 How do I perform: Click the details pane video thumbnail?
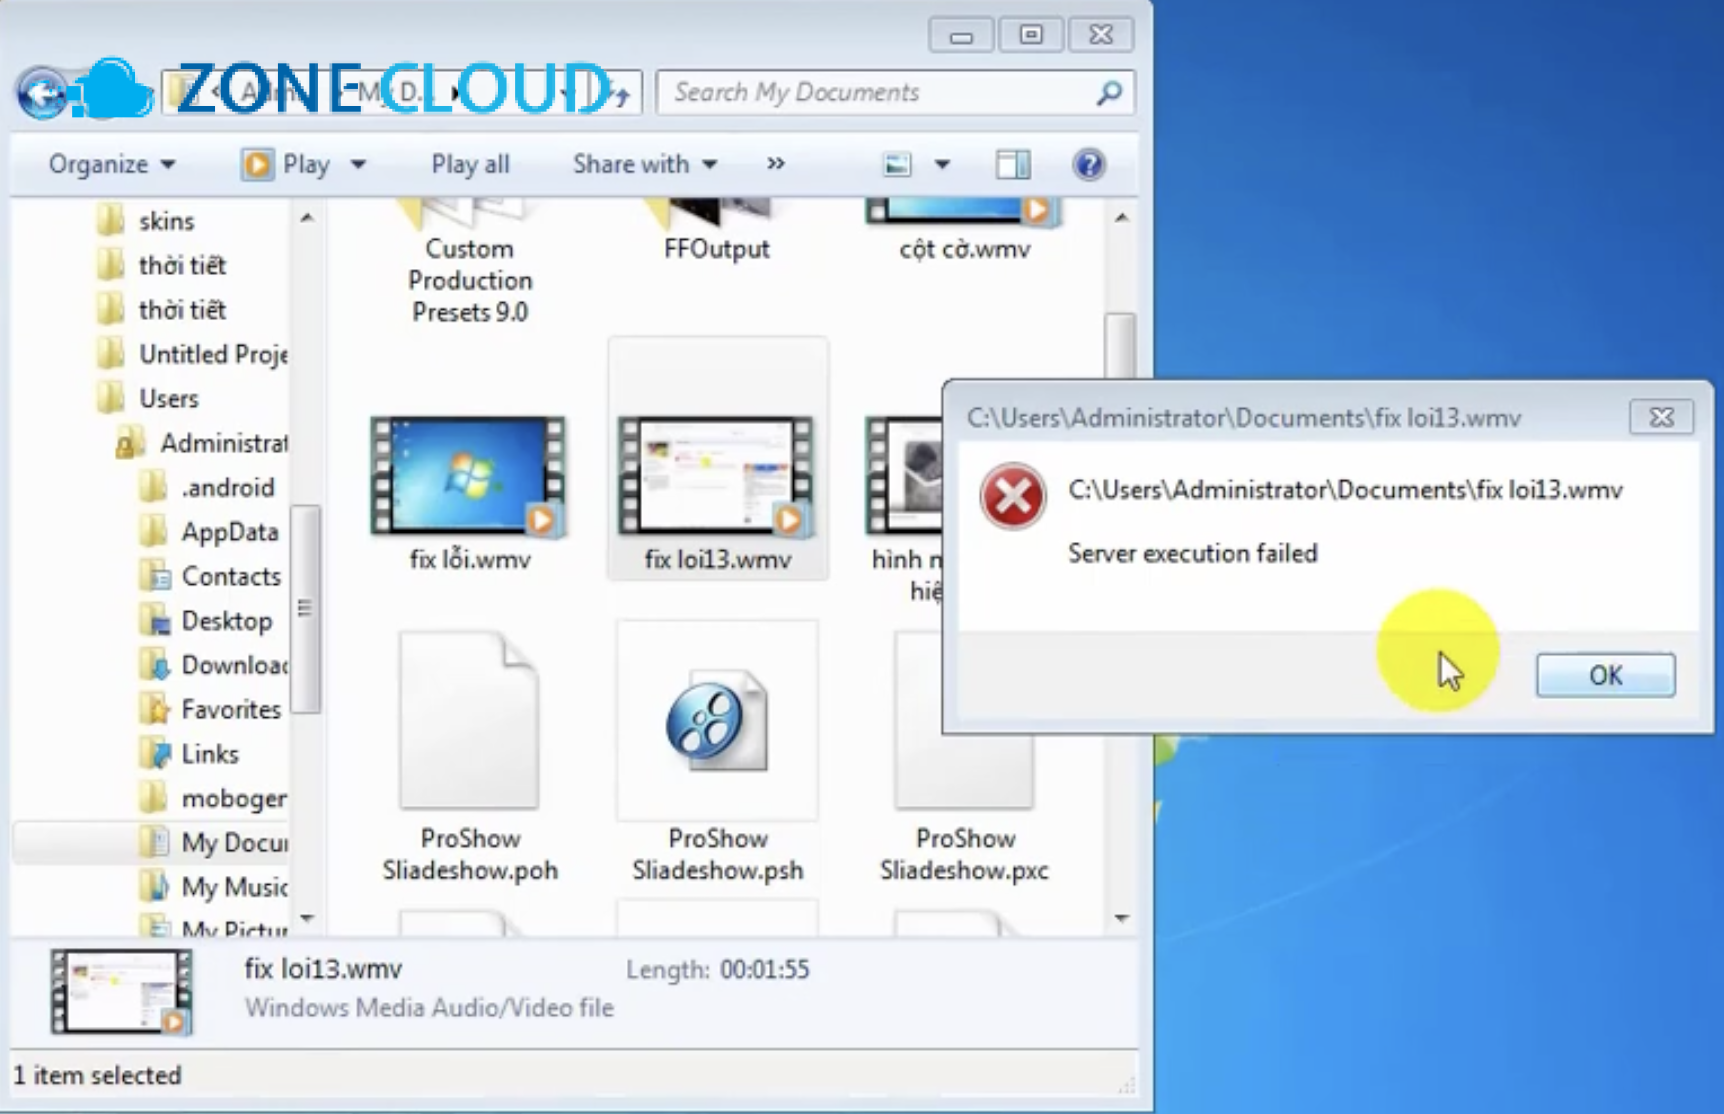[x=122, y=992]
